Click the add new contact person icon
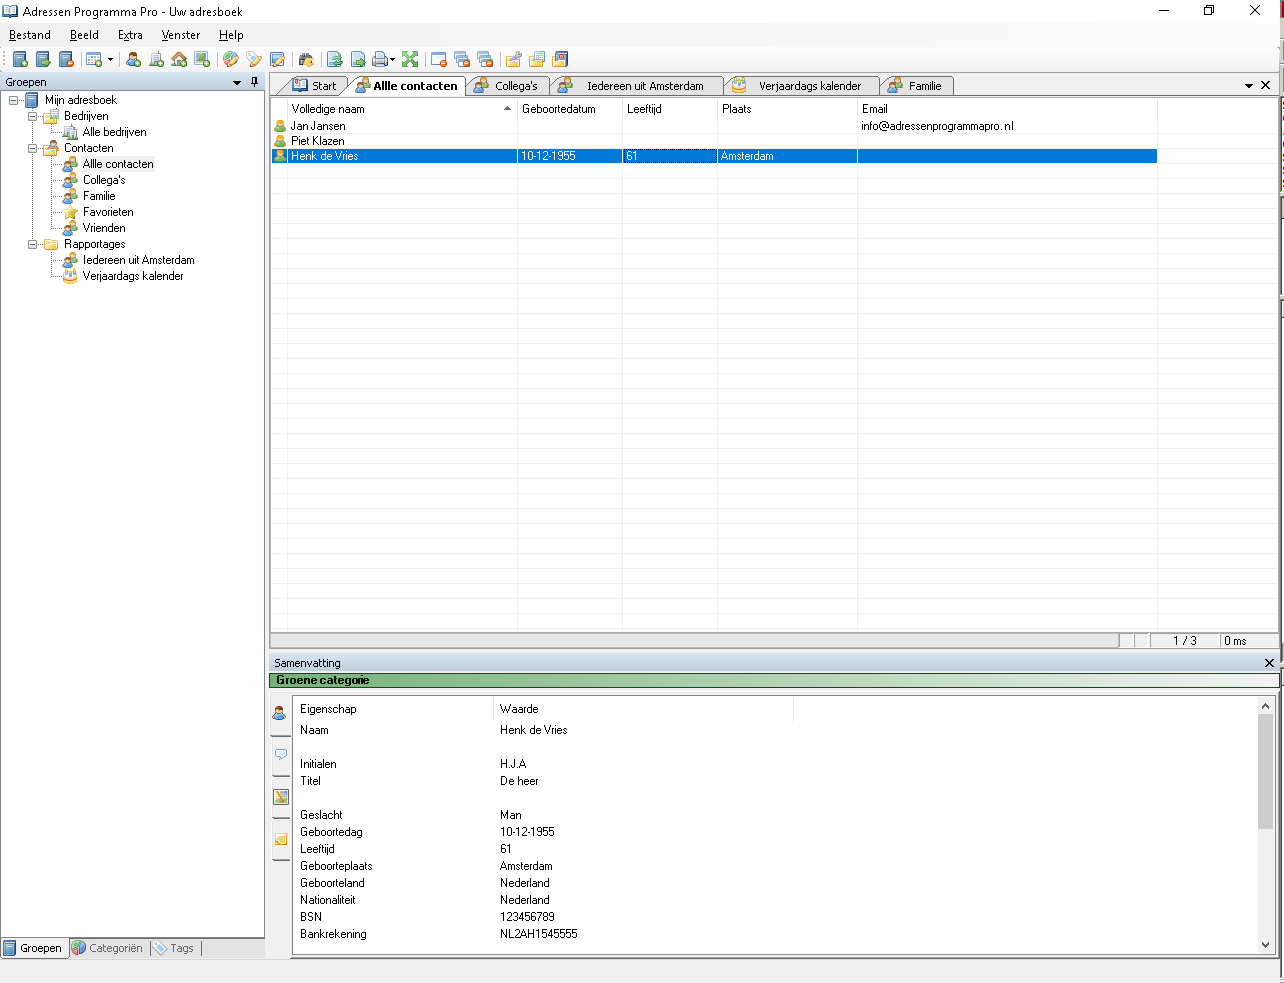1284x983 pixels. click(133, 60)
